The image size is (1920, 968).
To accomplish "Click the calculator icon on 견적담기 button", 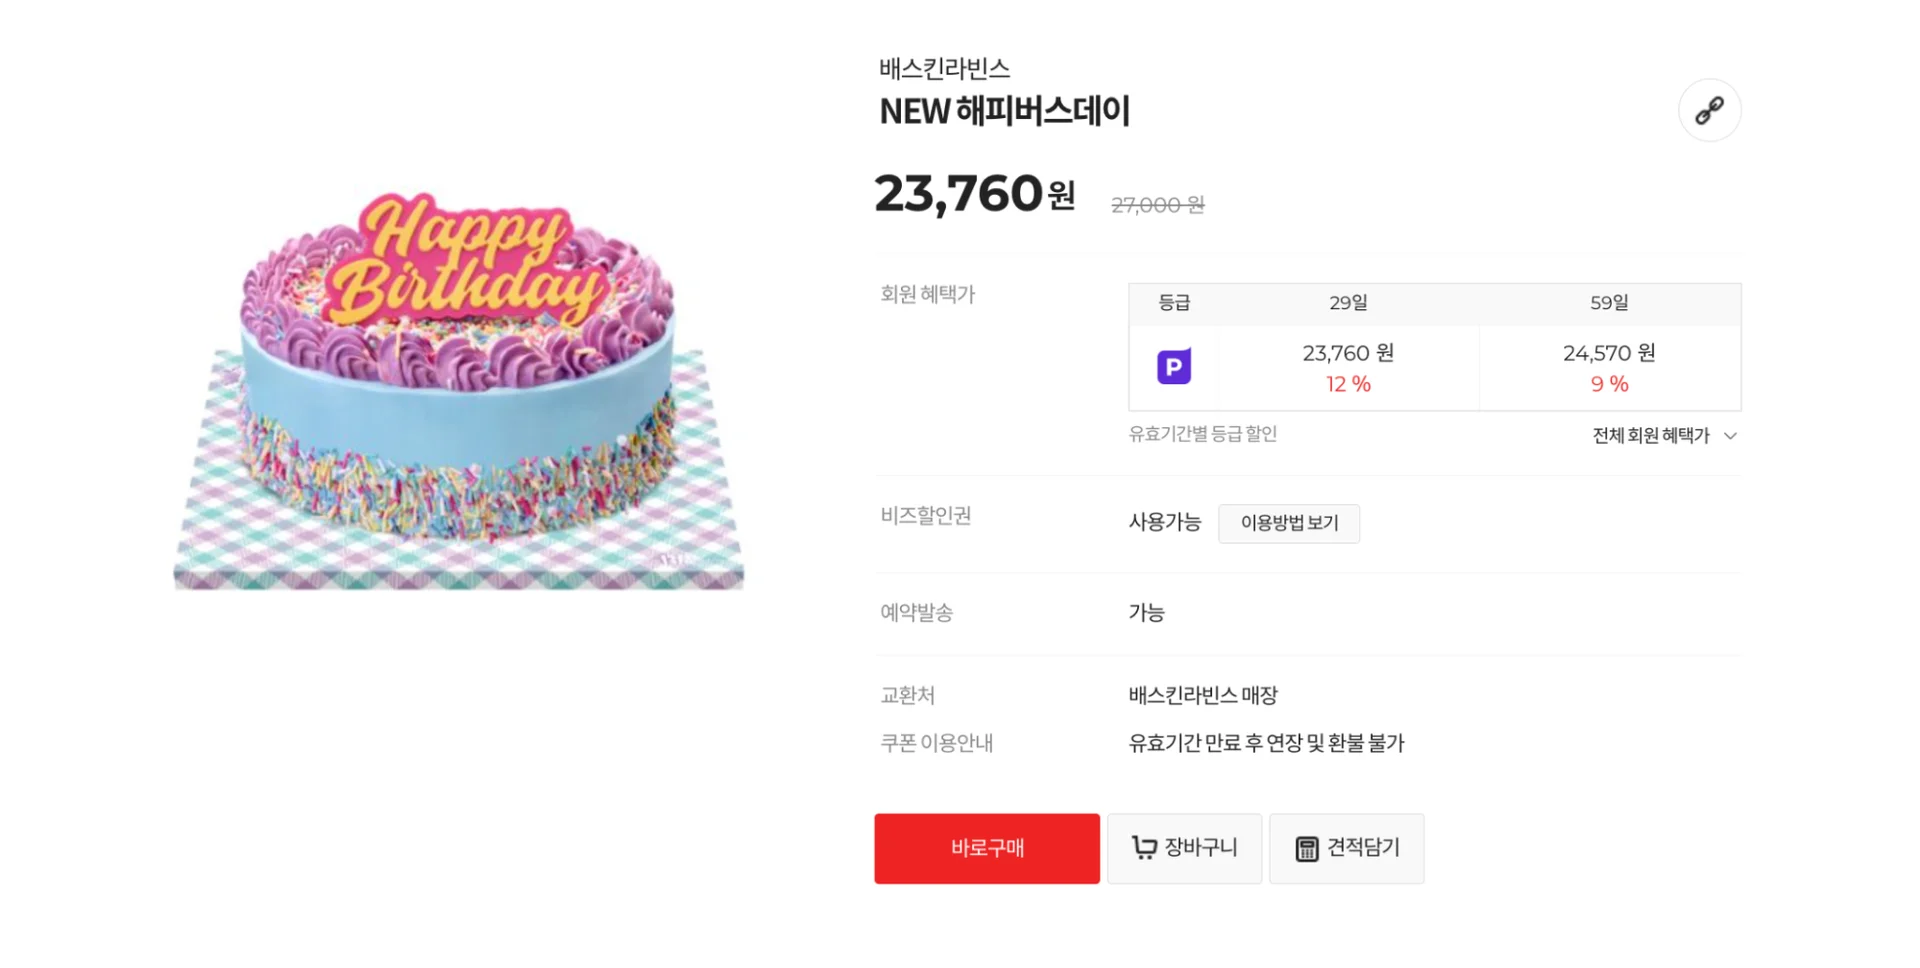I will (x=1307, y=847).
